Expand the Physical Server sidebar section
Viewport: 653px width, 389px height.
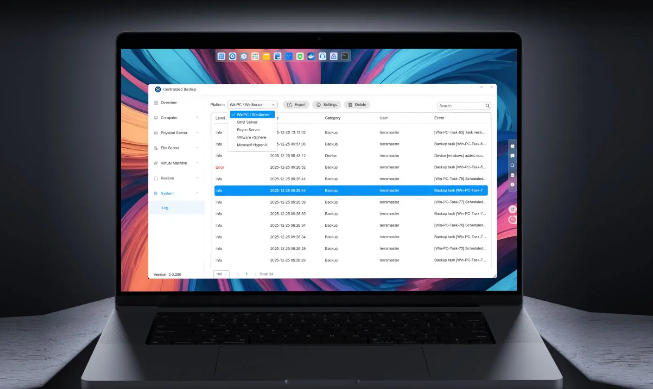(197, 133)
